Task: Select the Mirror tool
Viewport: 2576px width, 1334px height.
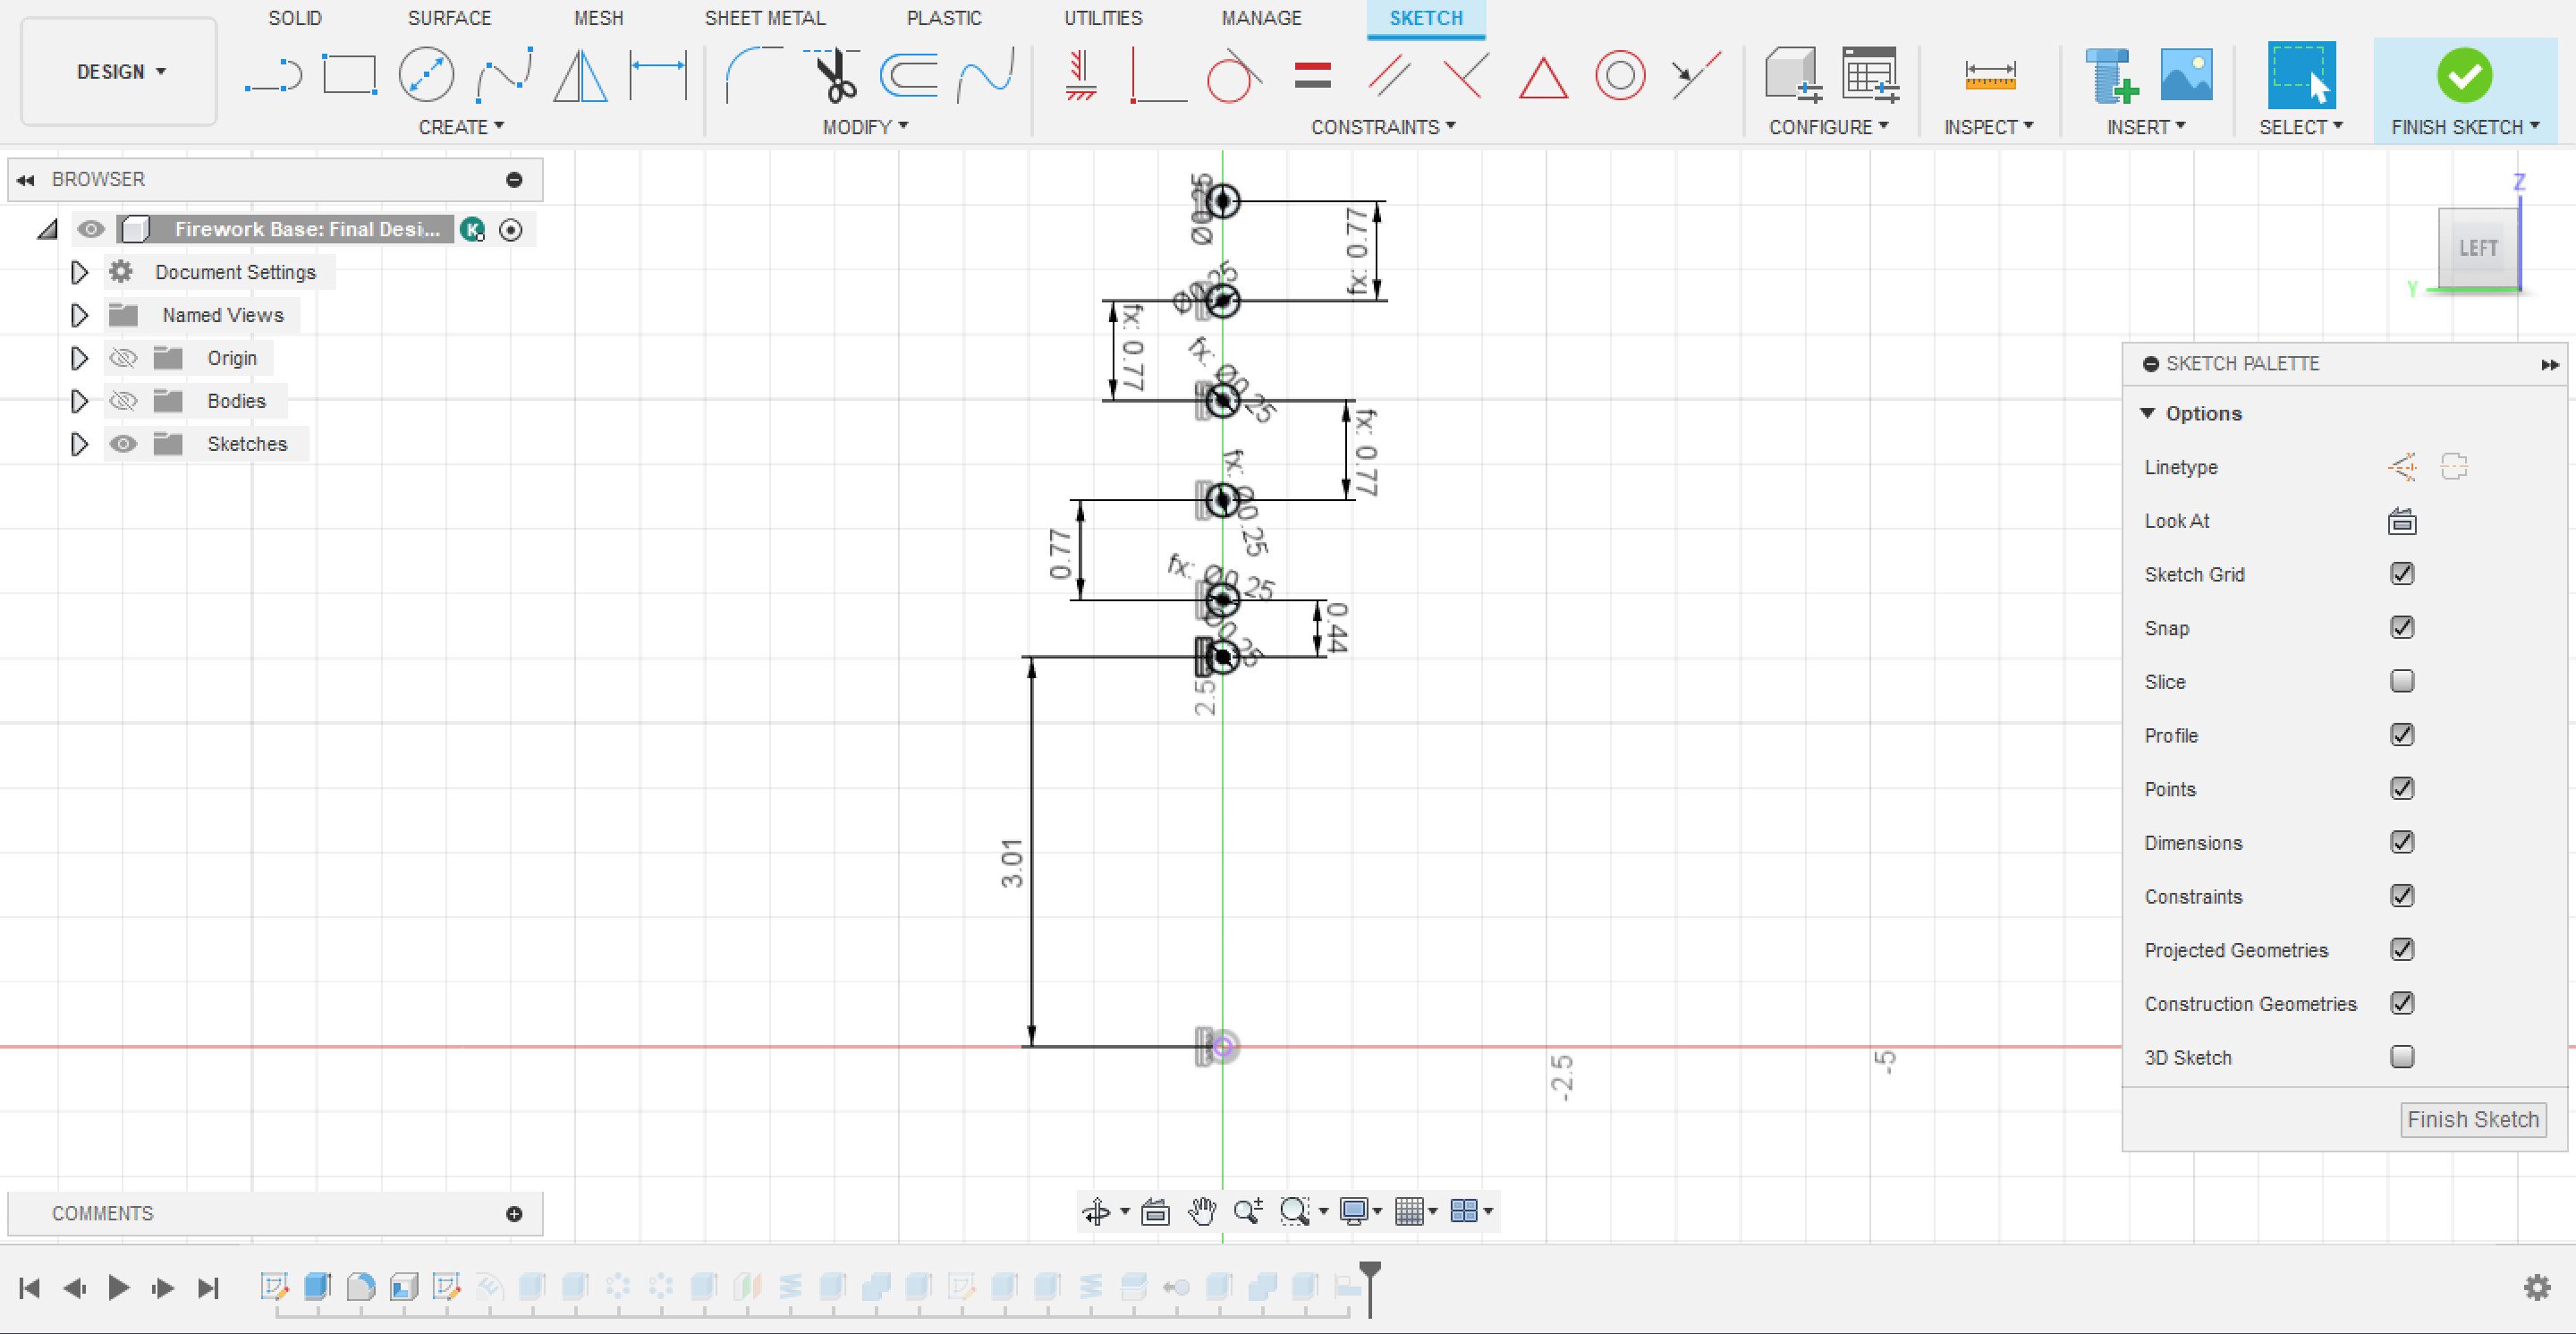Action: pos(580,76)
